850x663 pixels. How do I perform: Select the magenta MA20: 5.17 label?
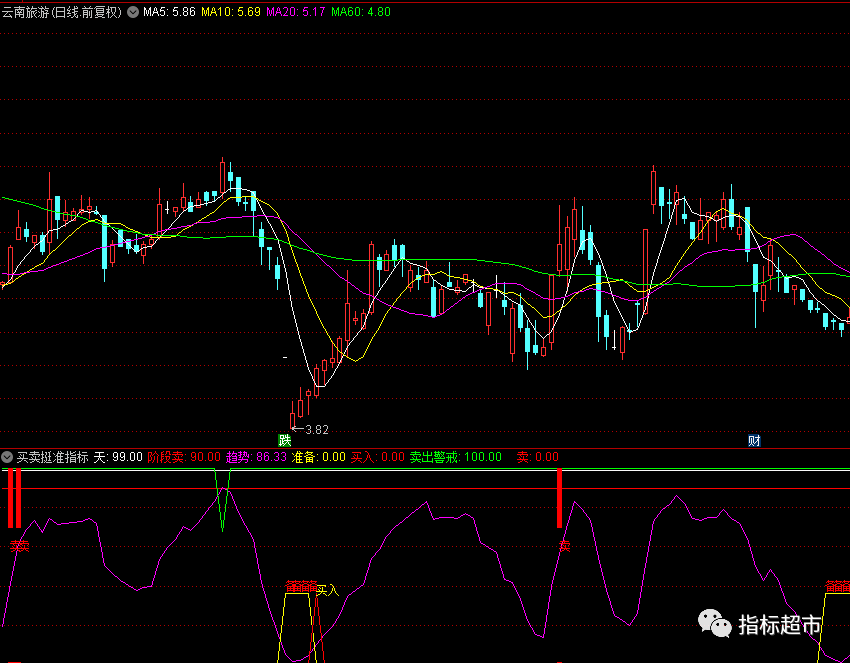click(295, 13)
